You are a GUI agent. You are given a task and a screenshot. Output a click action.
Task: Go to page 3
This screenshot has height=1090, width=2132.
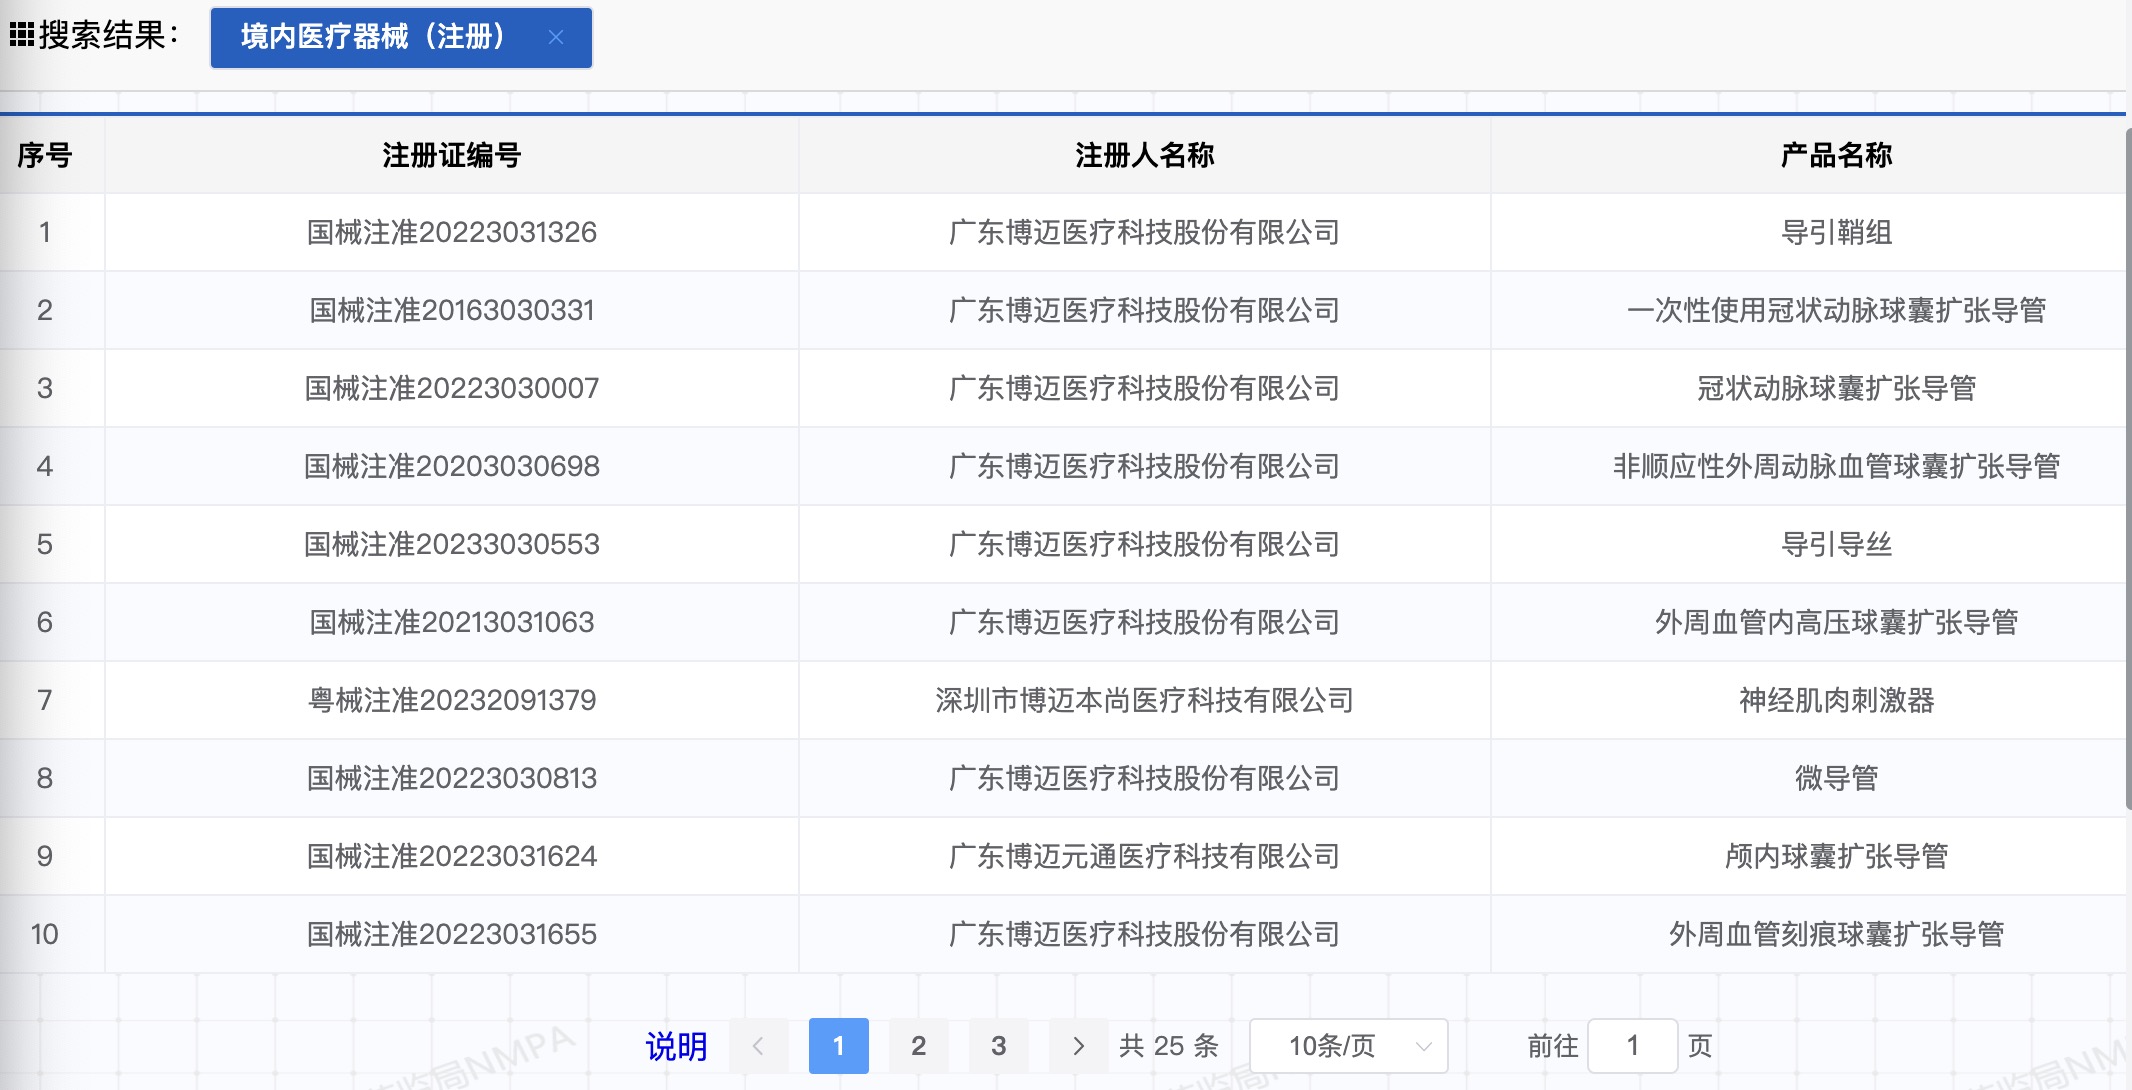998,1046
